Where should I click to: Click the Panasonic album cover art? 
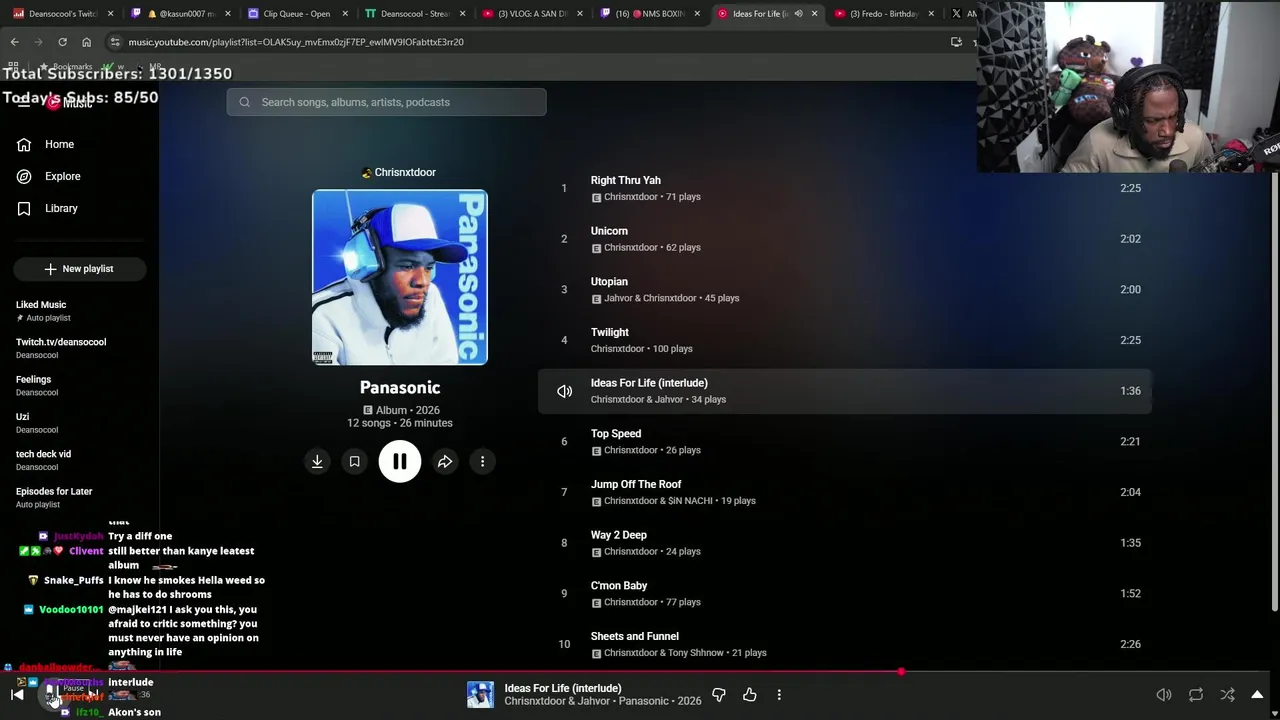(x=400, y=277)
